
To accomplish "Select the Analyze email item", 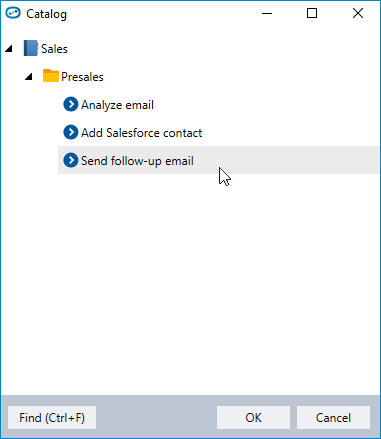I will click(x=117, y=105).
